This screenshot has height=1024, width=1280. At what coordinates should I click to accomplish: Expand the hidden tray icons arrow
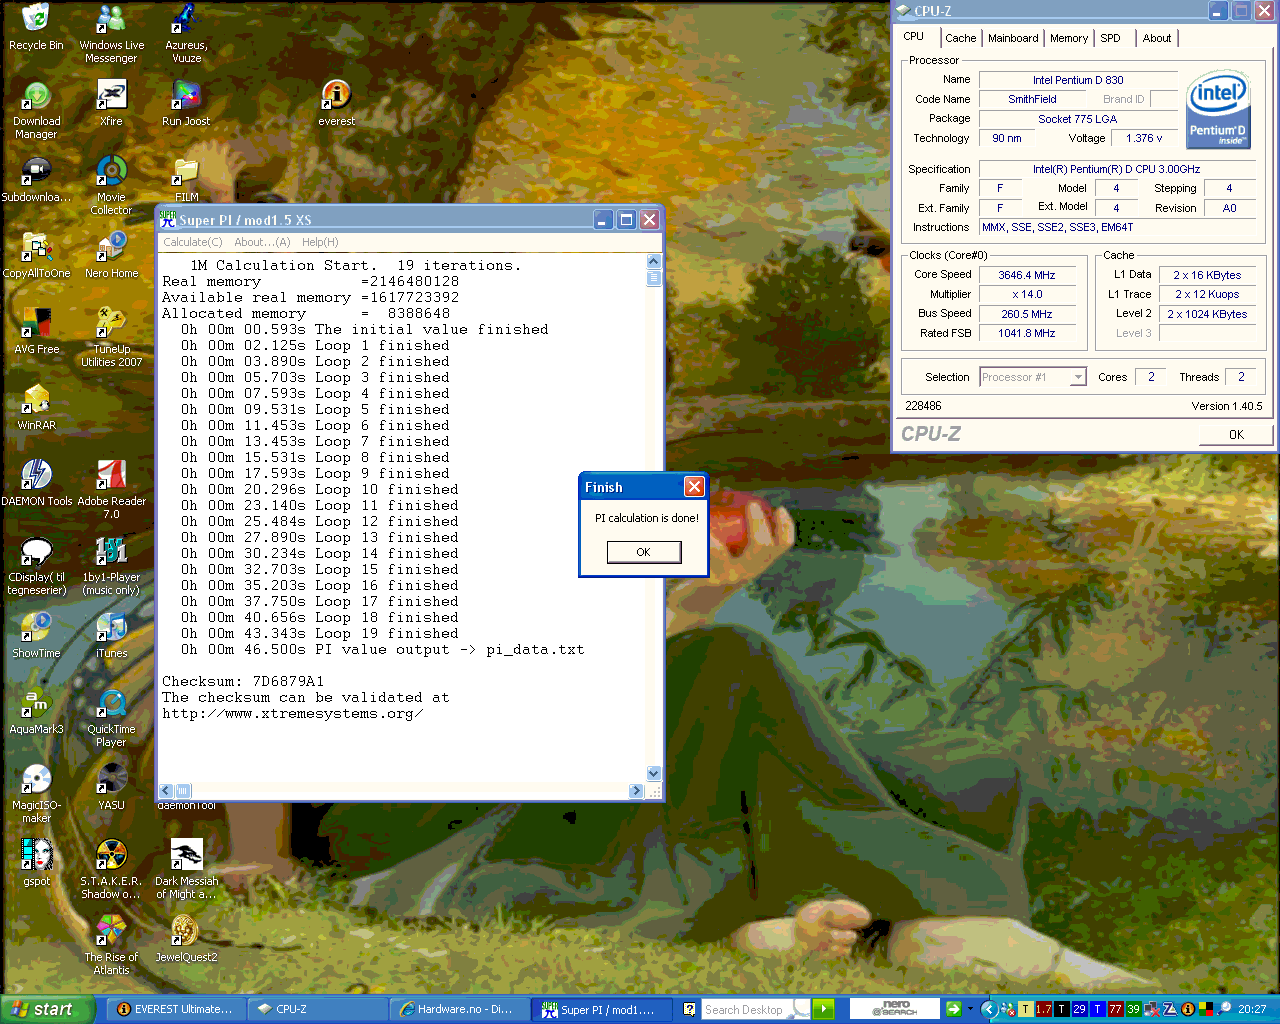[989, 1009]
